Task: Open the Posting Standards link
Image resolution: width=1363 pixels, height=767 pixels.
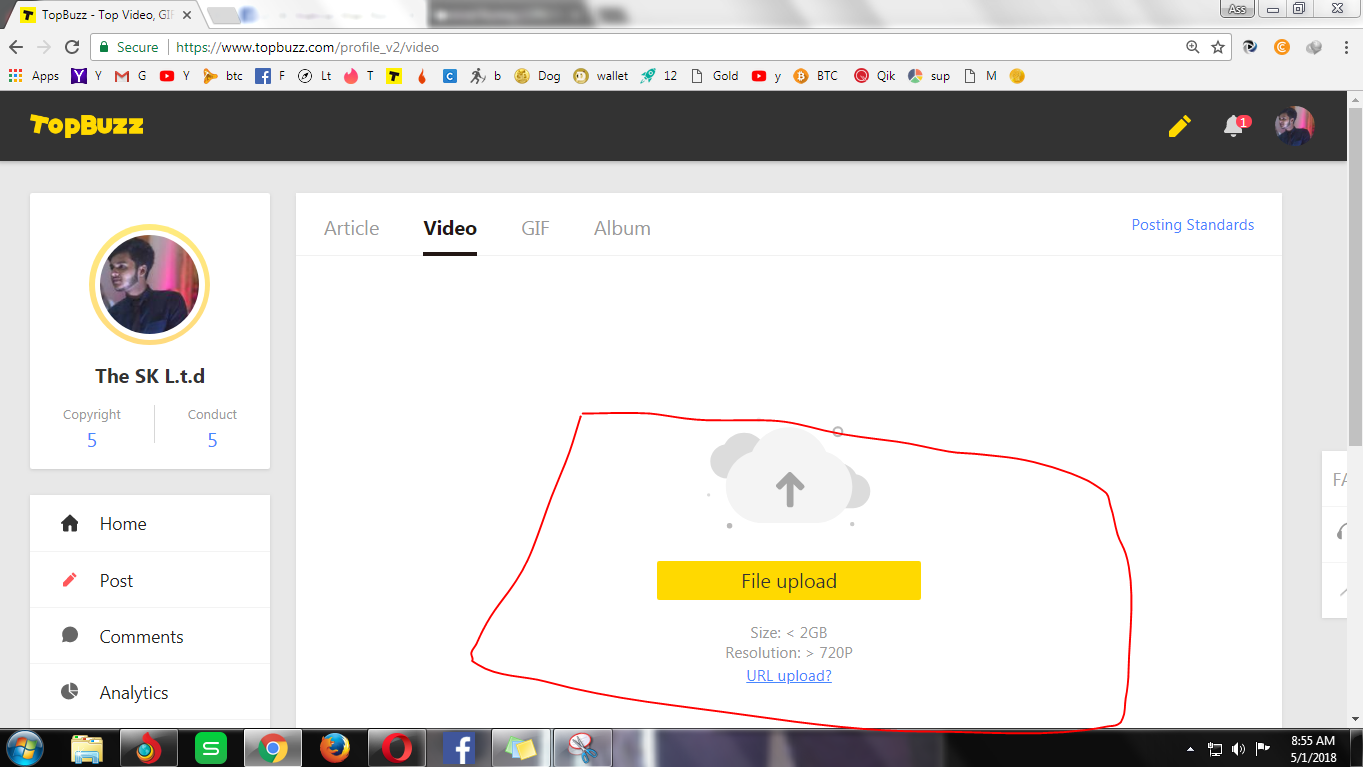Action: 1192,225
